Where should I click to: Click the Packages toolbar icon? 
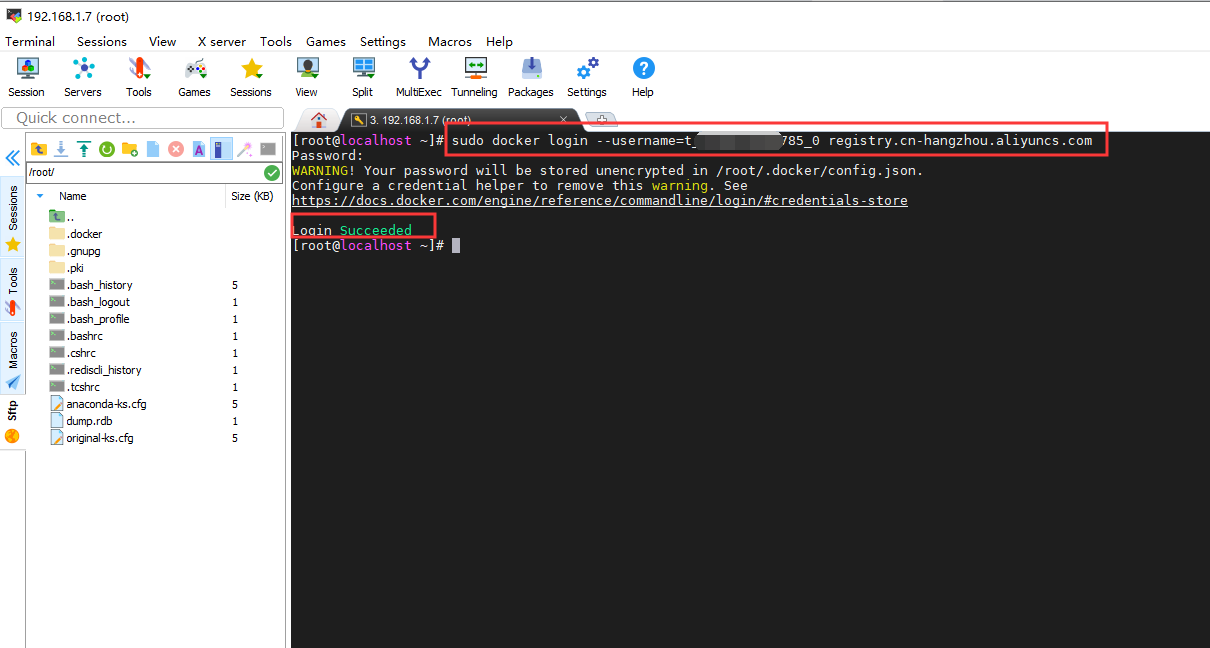point(531,77)
